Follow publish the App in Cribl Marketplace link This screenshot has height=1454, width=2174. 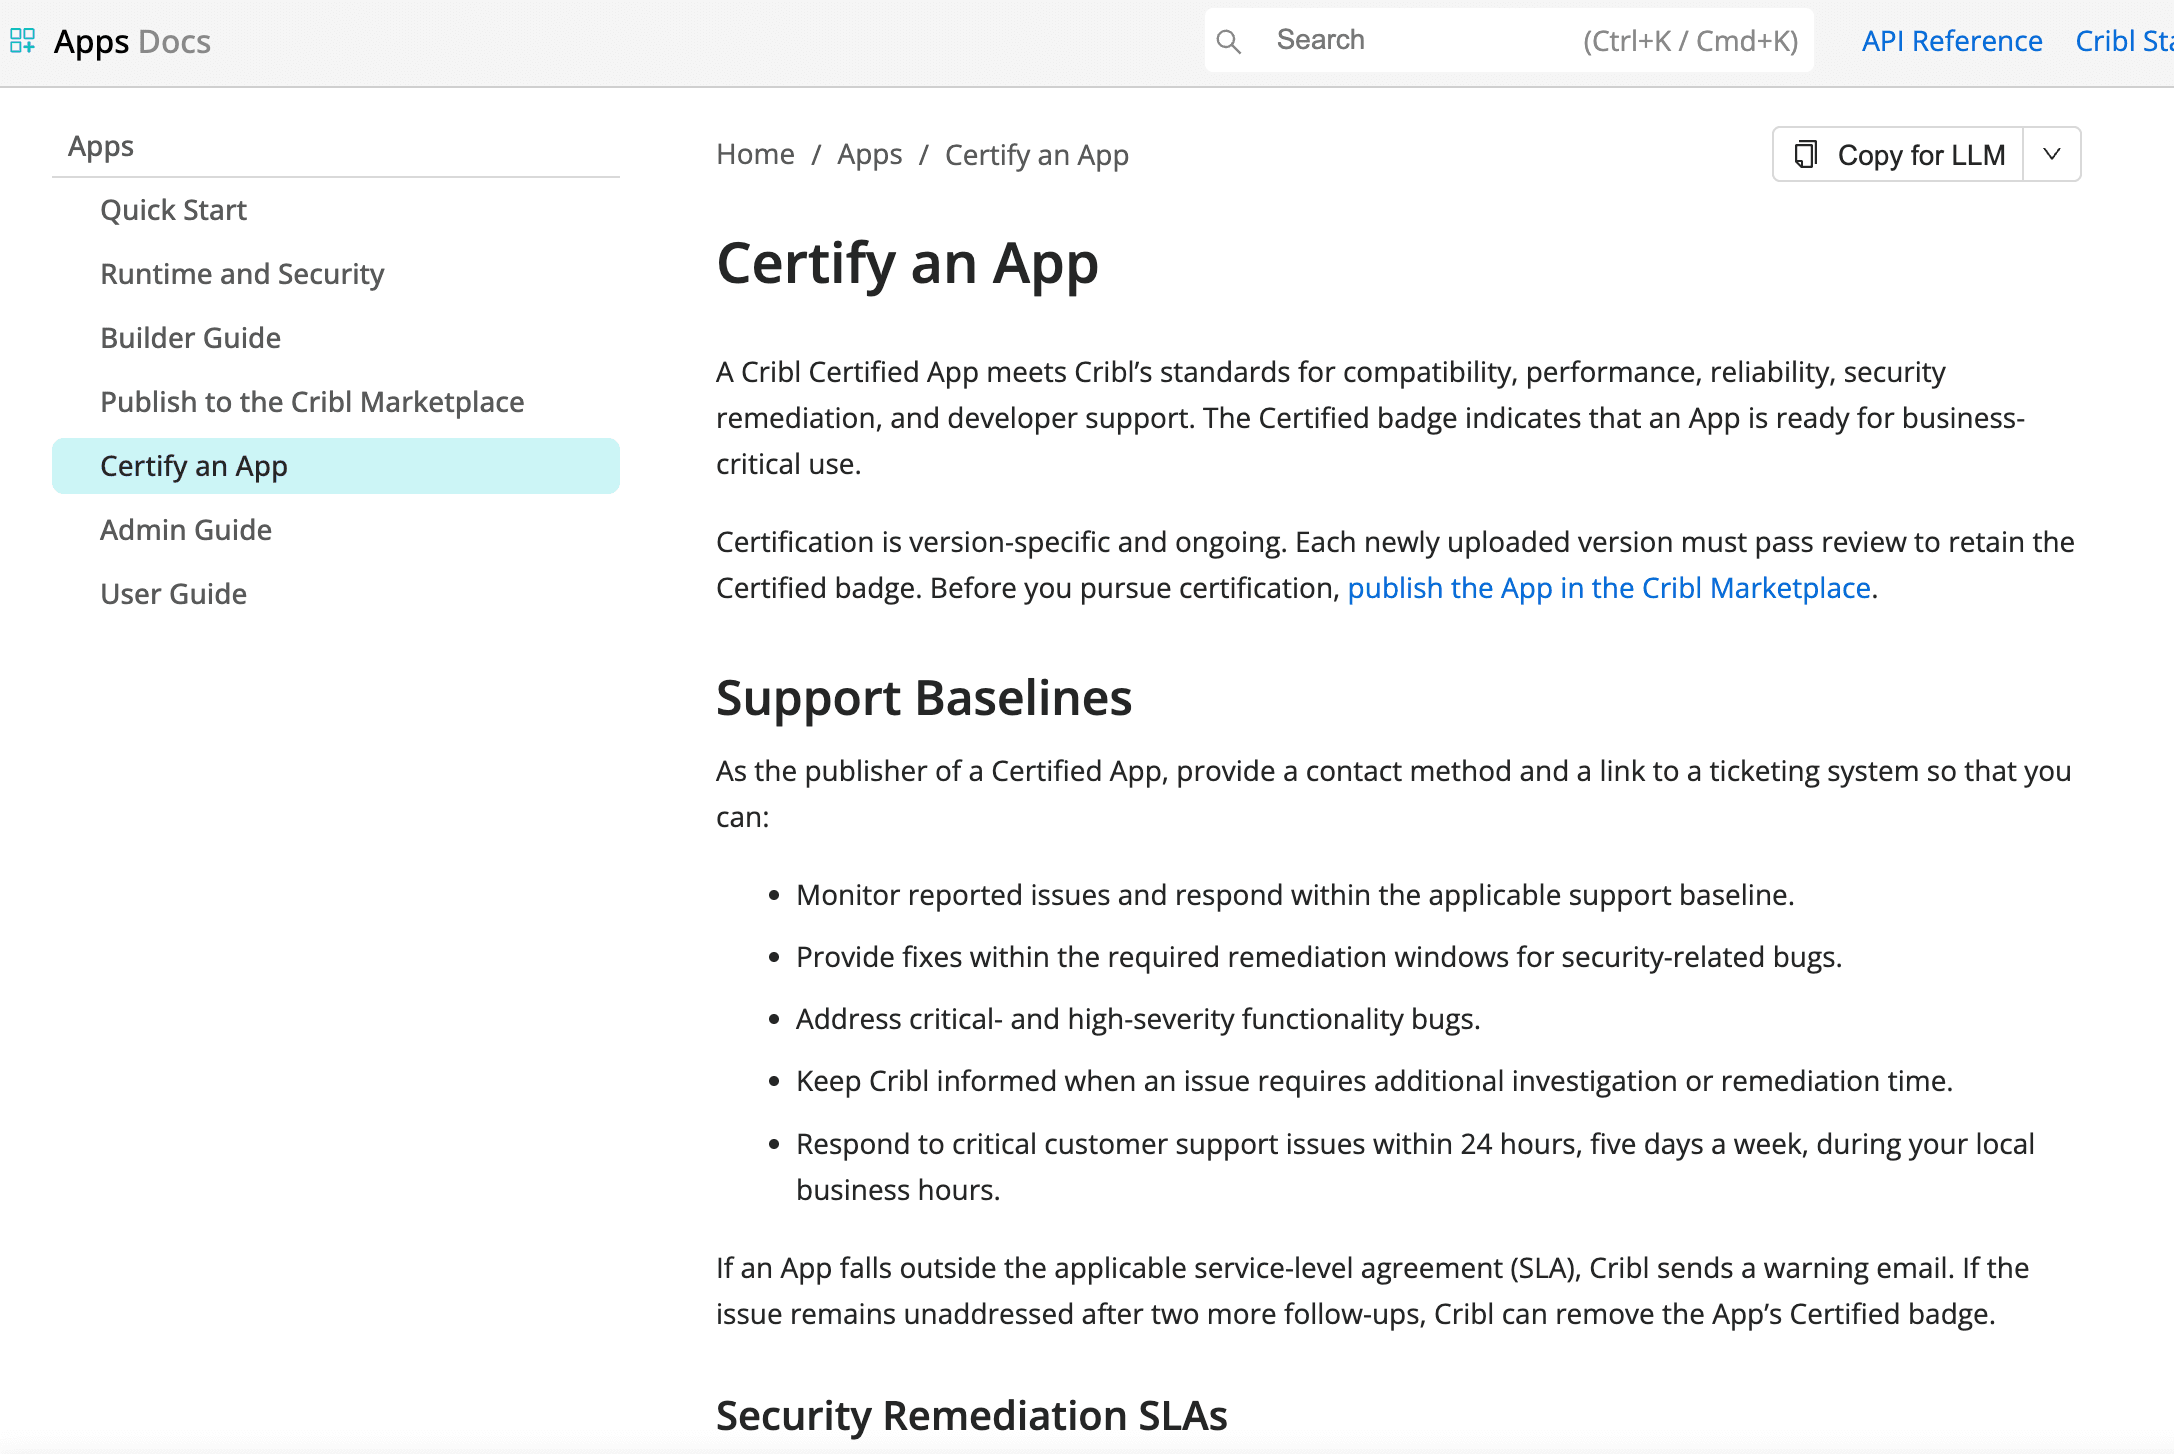point(1608,588)
